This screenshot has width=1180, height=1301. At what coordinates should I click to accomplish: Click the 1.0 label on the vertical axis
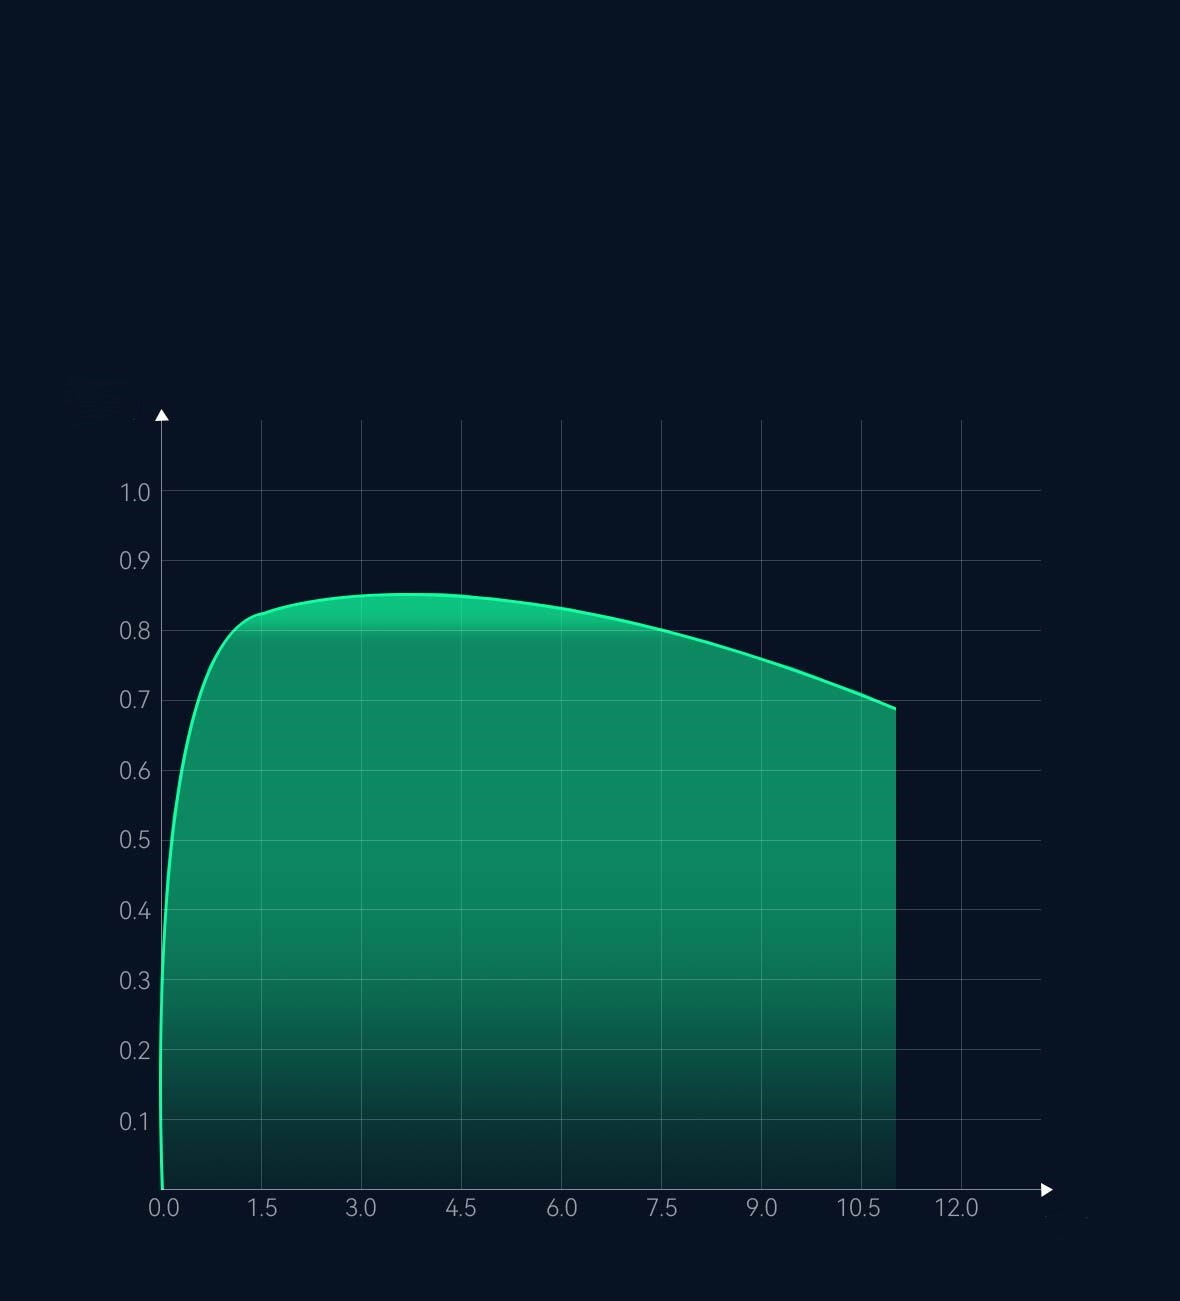(x=135, y=492)
